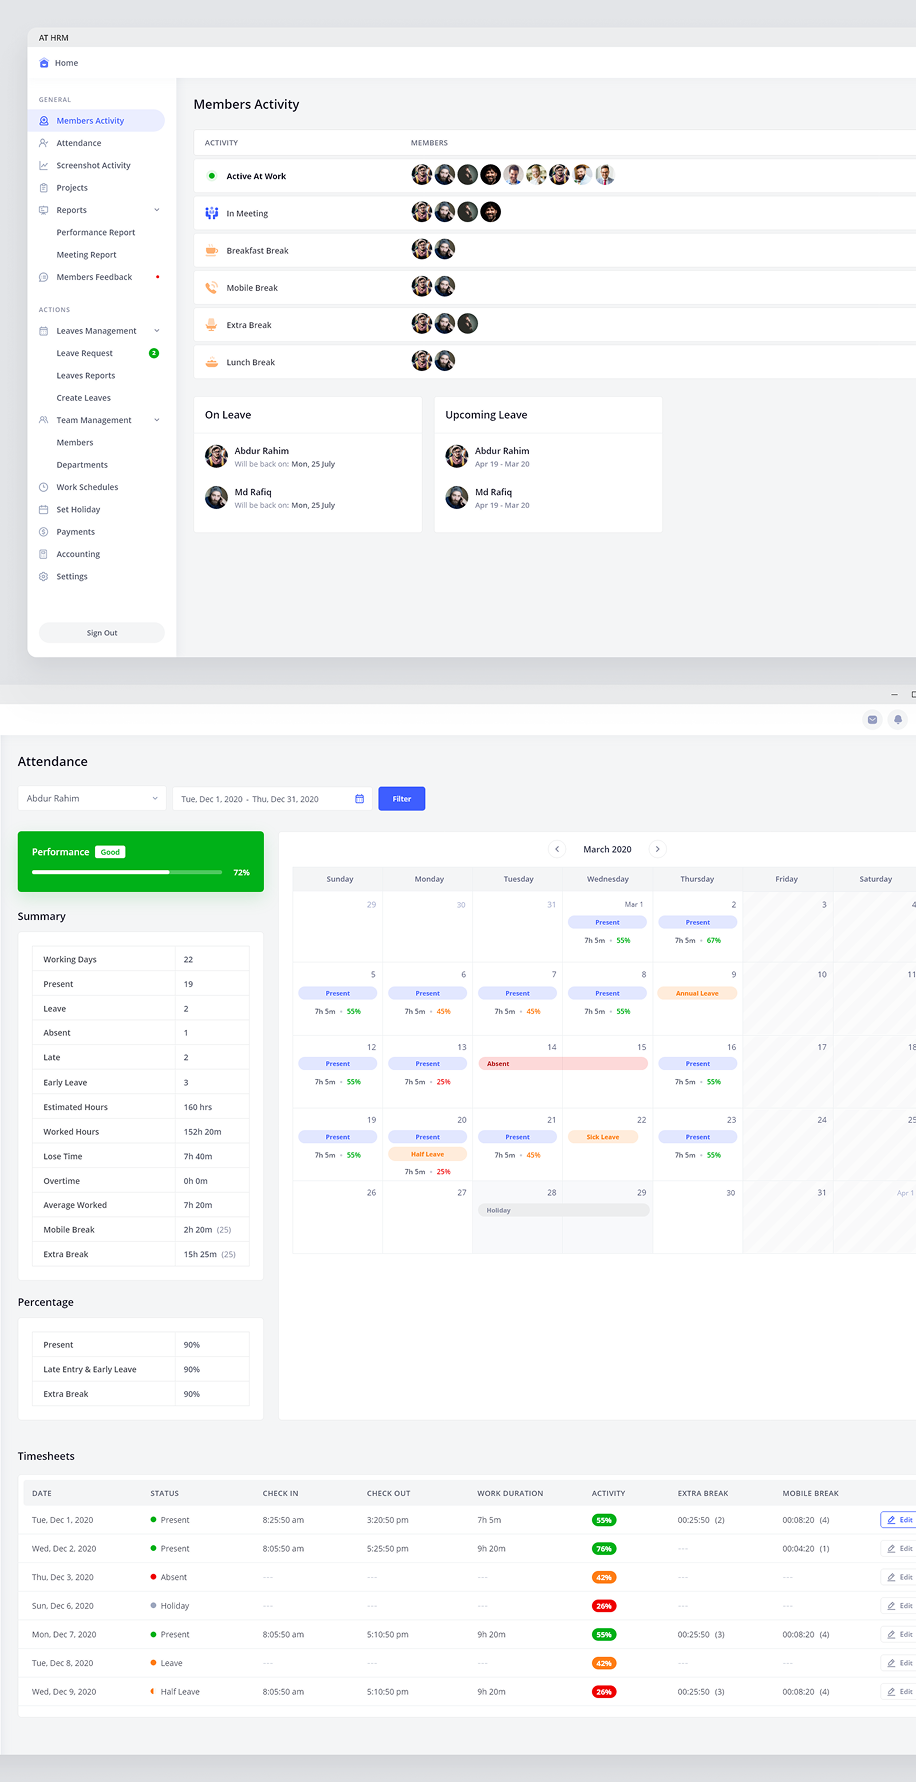Image resolution: width=916 pixels, height=1783 pixels.
Task: Click the Screenshot Activity chart icon
Action: pyautogui.click(x=43, y=166)
